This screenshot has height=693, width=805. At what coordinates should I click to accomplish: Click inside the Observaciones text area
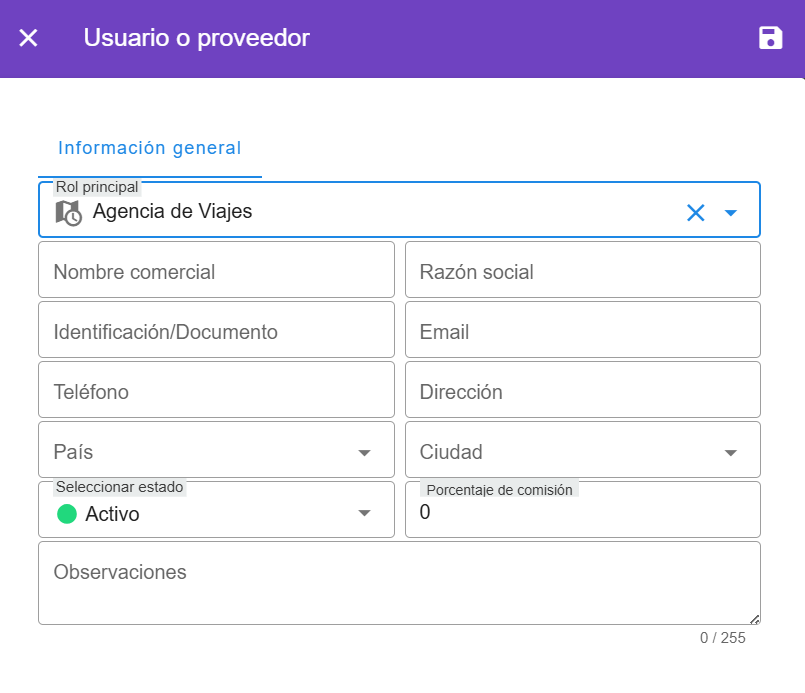(398, 585)
